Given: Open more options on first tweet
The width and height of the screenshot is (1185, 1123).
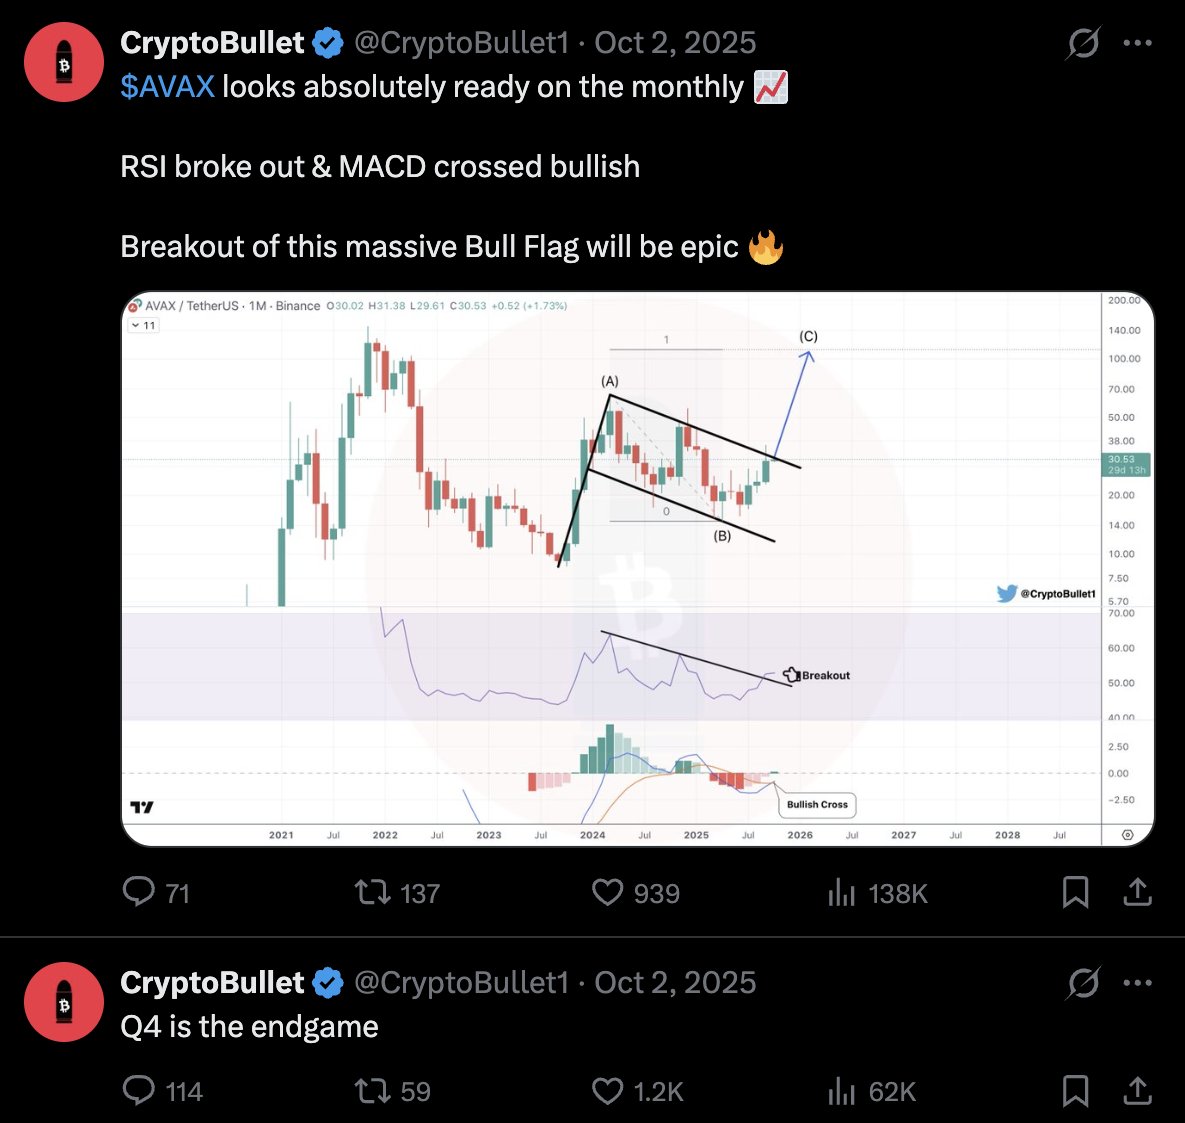Looking at the screenshot, I should [1138, 43].
